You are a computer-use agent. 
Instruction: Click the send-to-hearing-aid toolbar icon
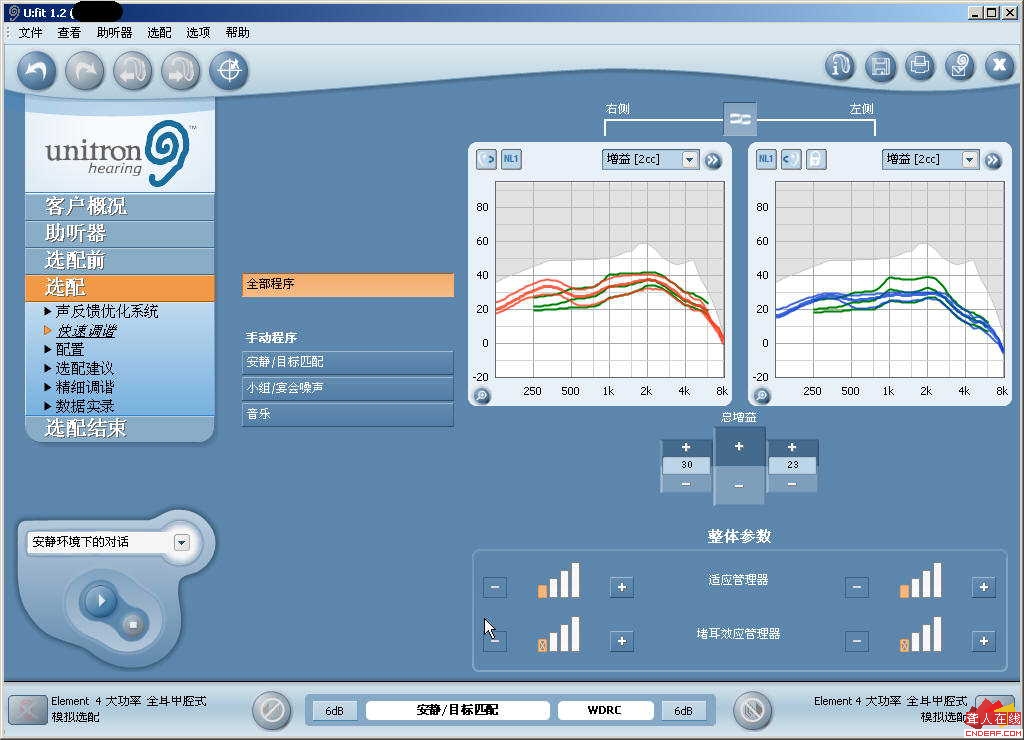[x=181, y=71]
